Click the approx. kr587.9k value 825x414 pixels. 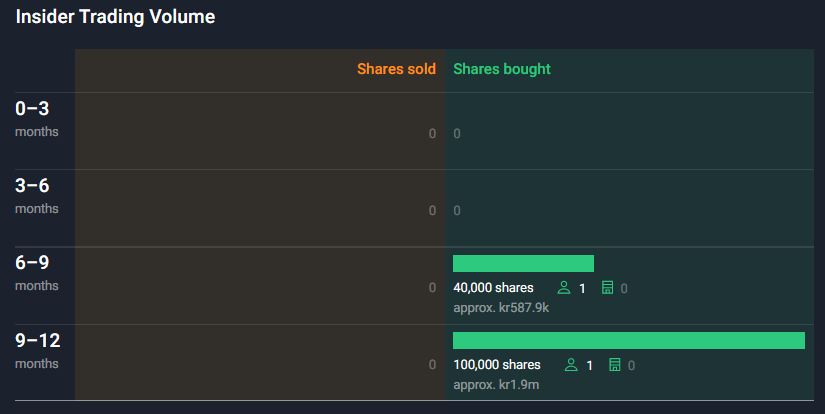(x=501, y=308)
